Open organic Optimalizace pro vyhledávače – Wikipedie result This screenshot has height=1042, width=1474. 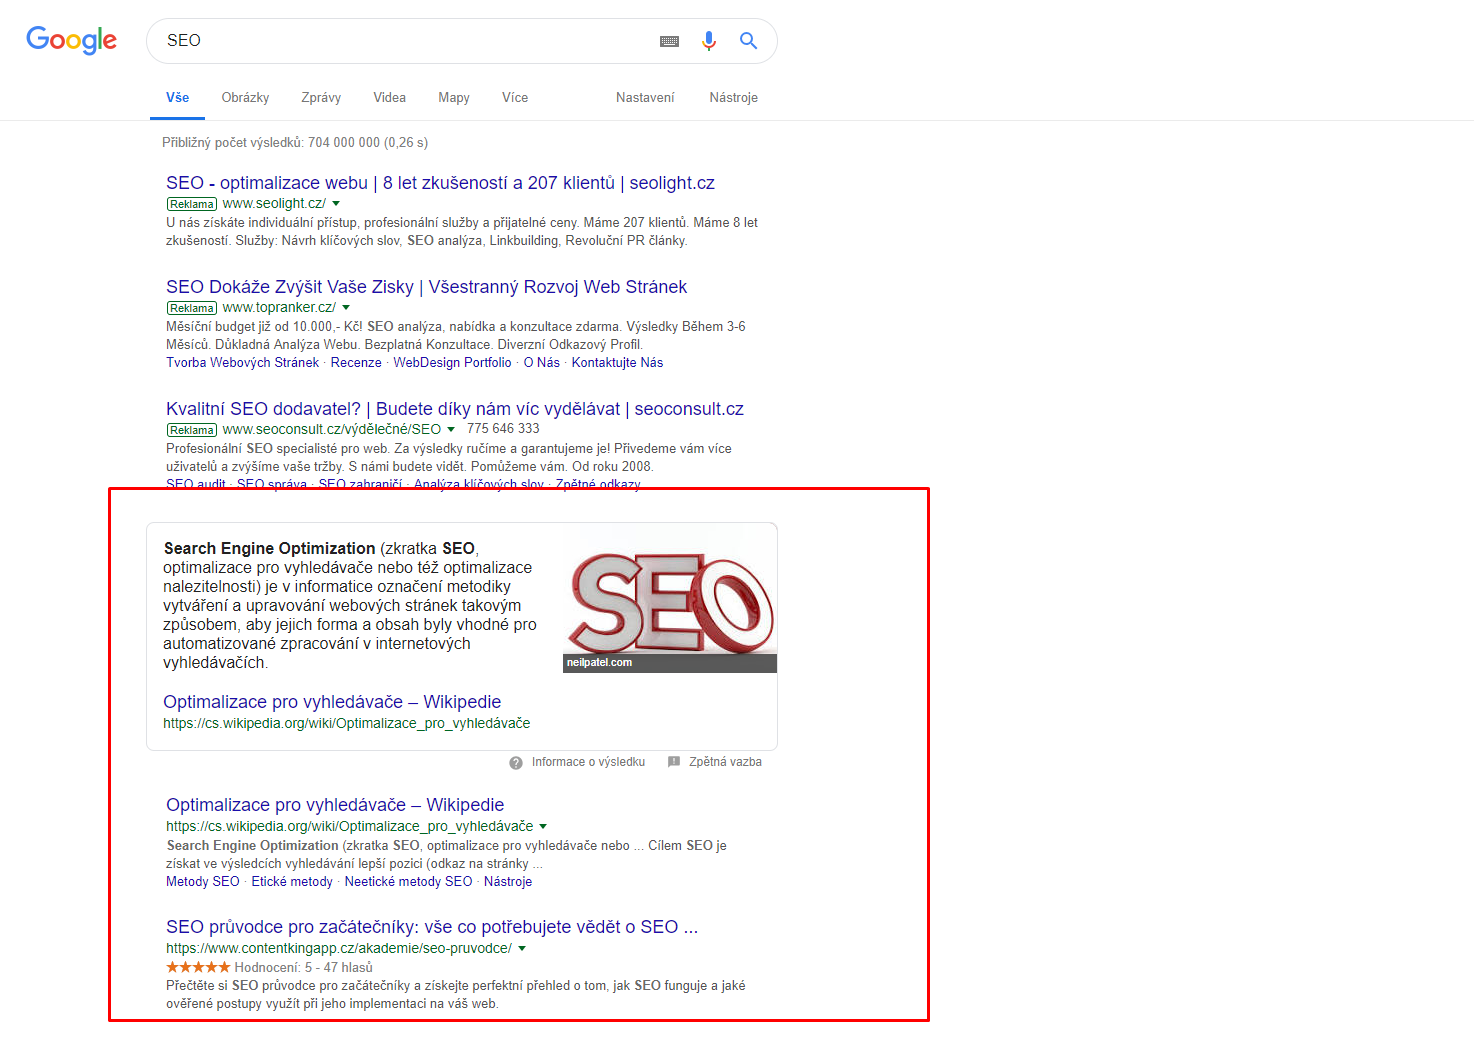[x=335, y=805]
